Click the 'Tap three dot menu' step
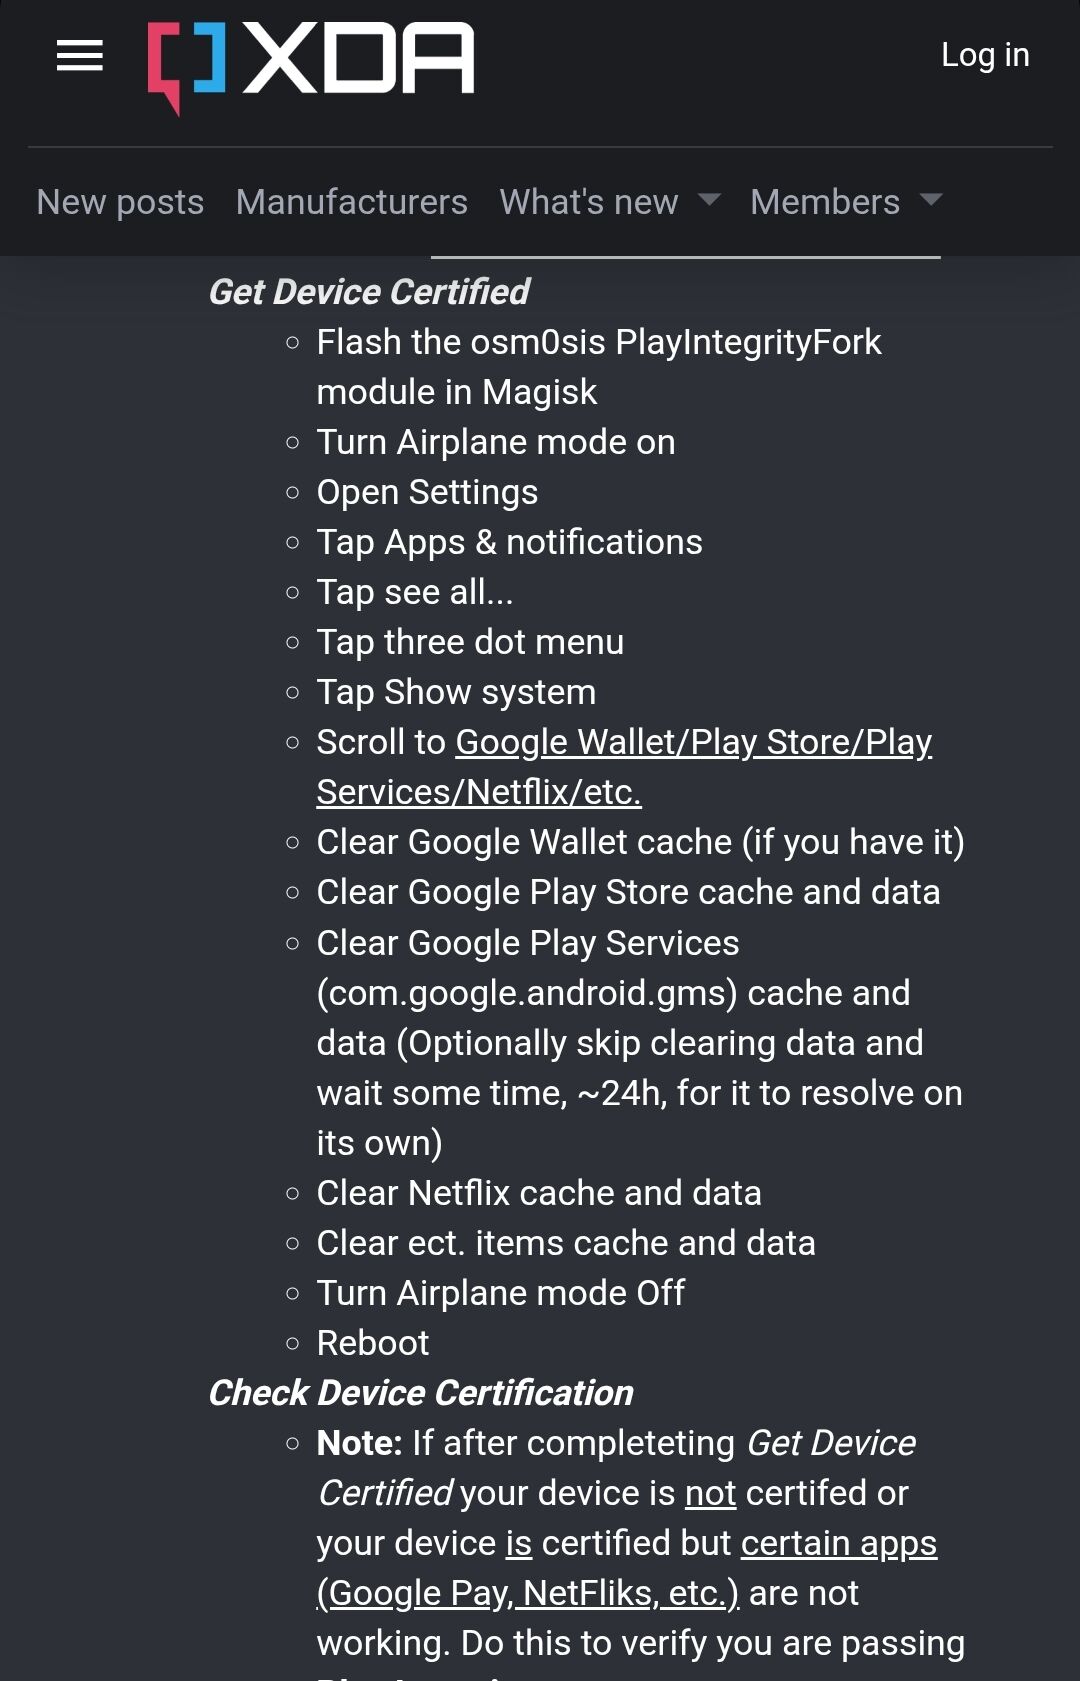Viewport: 1080px width, 1681px height. [469, 642]
